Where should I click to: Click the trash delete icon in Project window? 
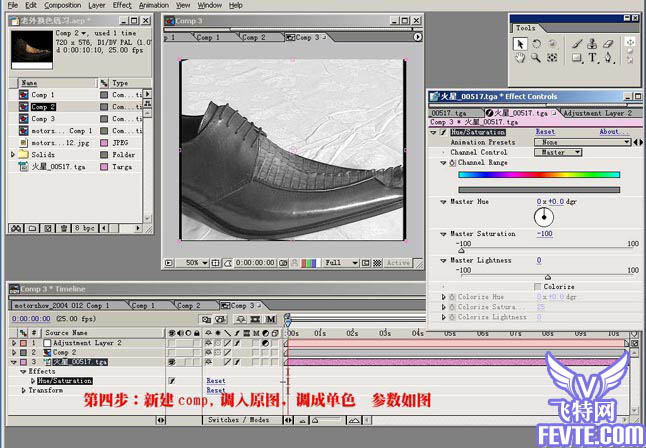[x=63, y=228]
